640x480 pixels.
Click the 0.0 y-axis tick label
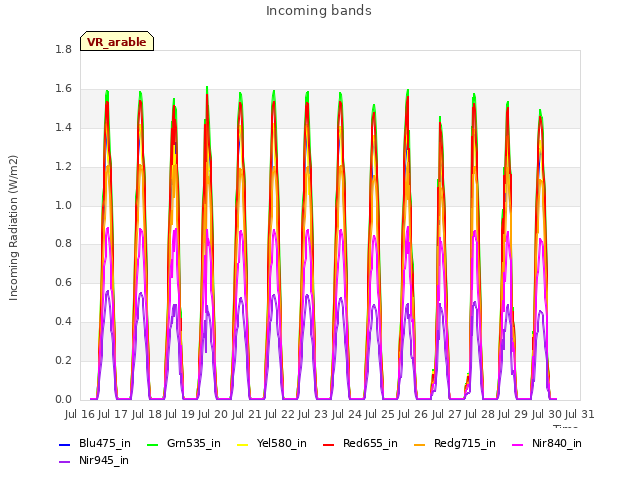pyautogui.click(x=63, y=399)
